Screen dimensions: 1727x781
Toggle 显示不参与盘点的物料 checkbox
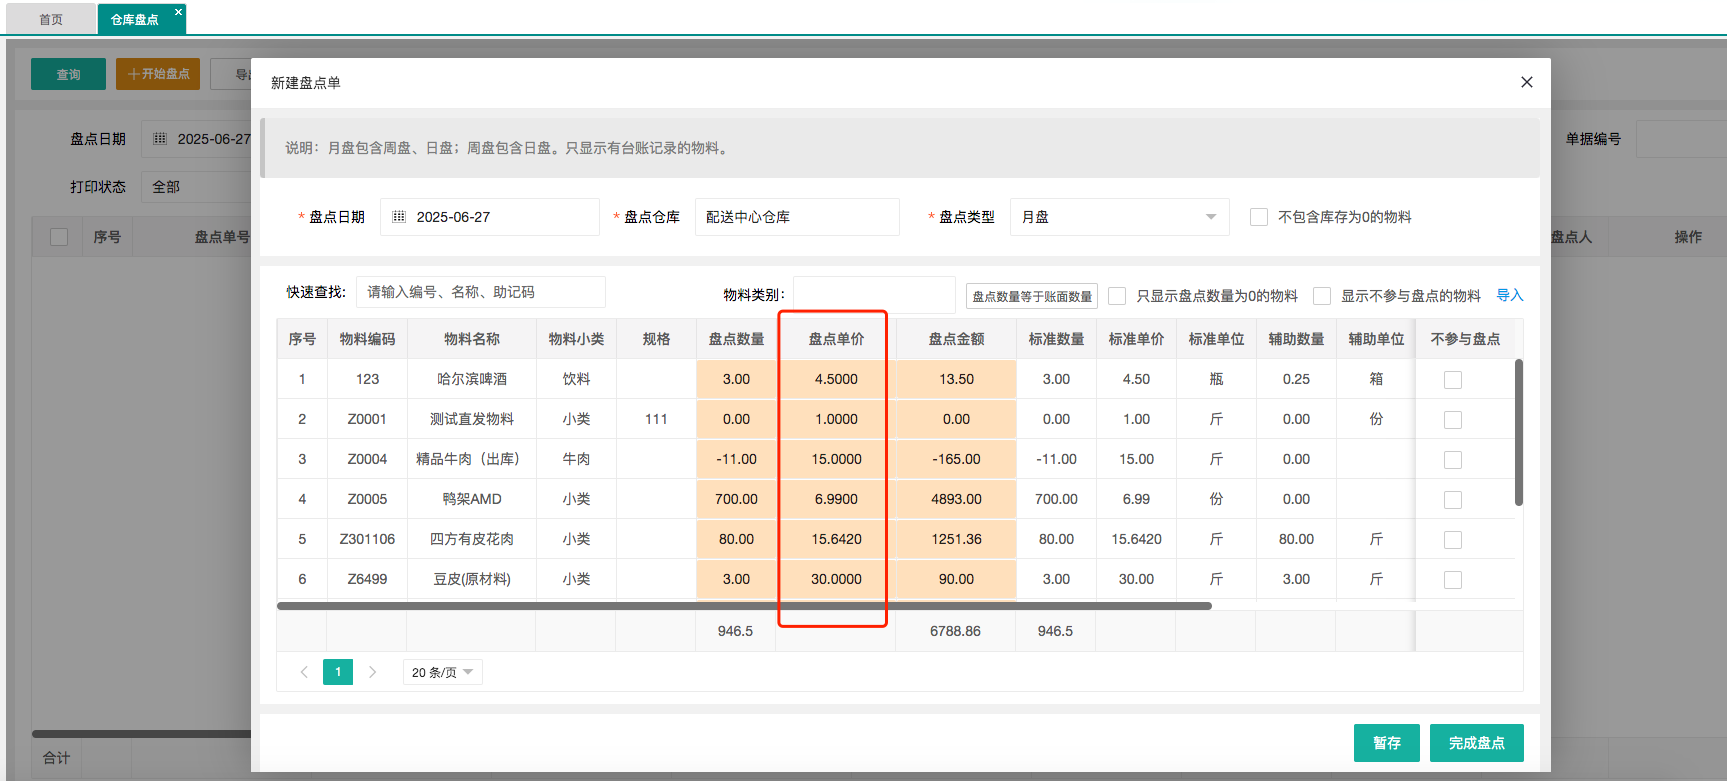[1322, 296]
